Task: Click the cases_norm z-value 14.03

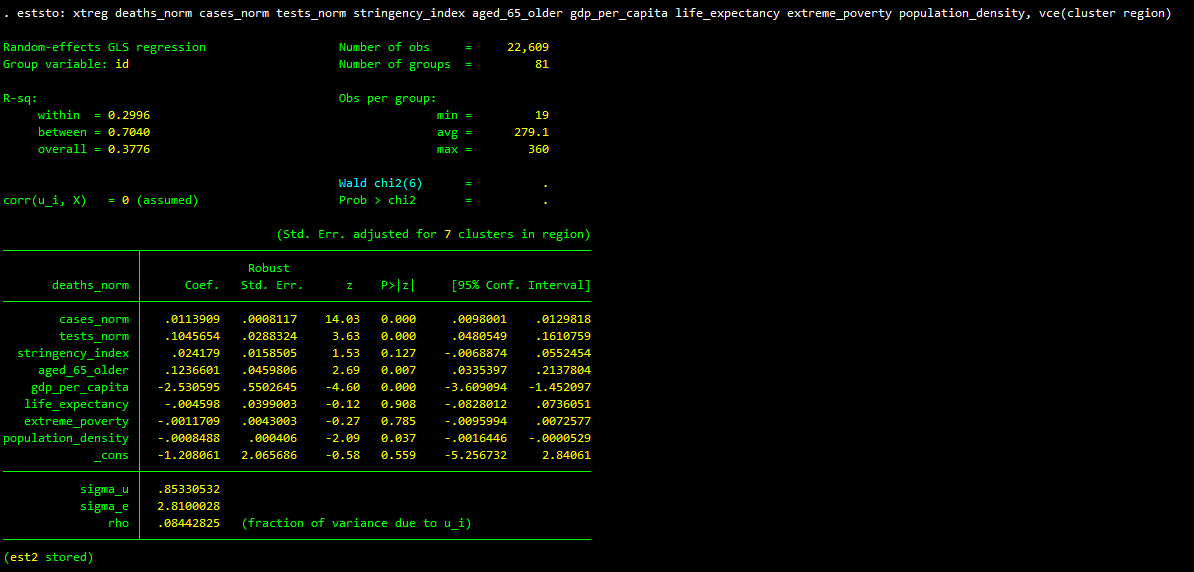Action: point(343,319)
